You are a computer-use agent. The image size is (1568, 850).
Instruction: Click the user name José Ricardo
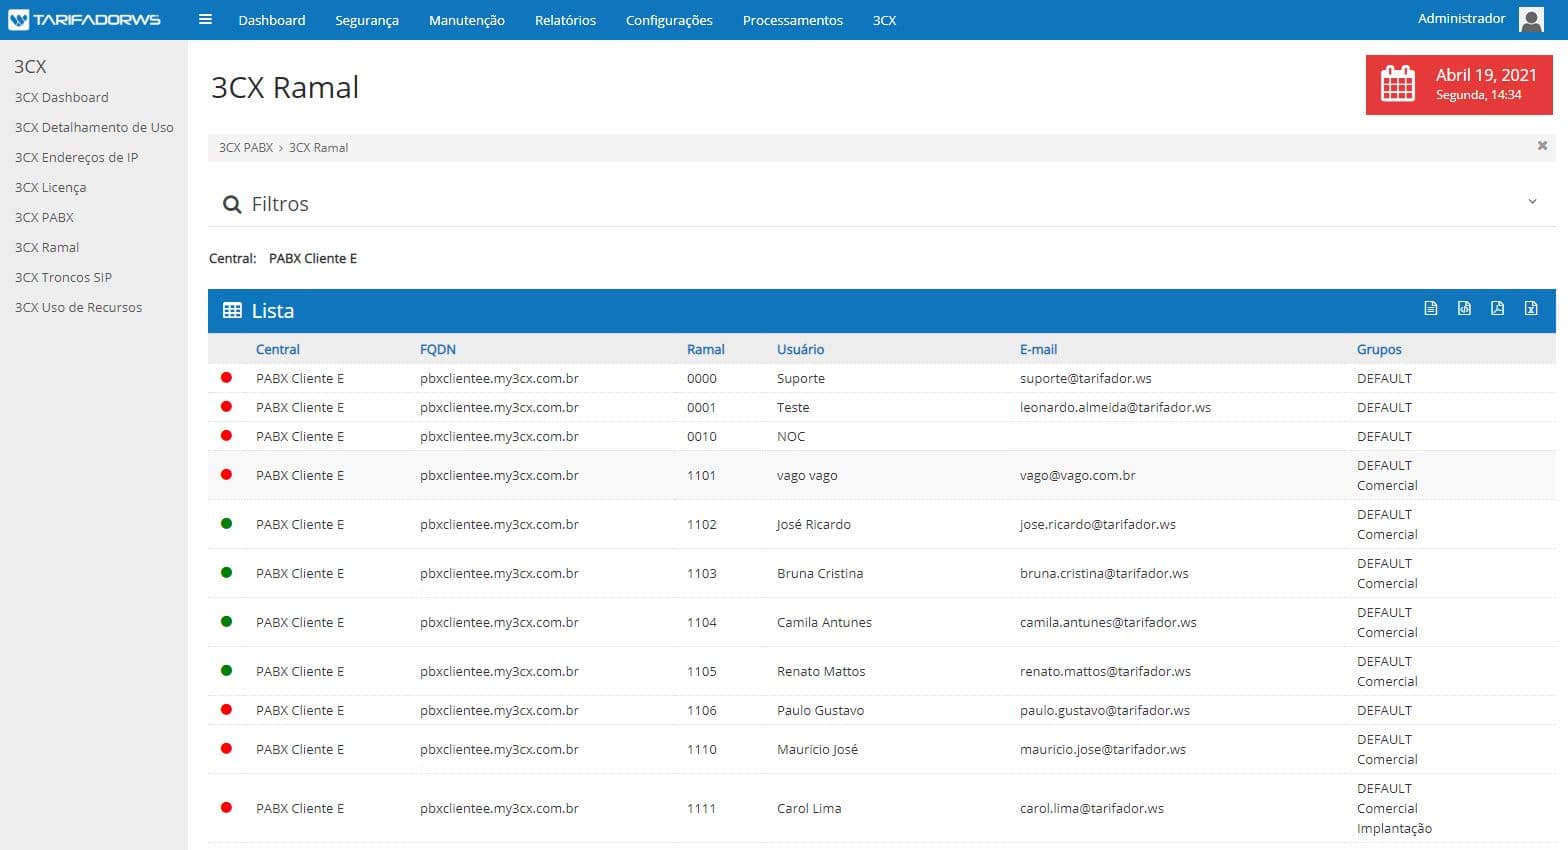(x=814, y=524)
